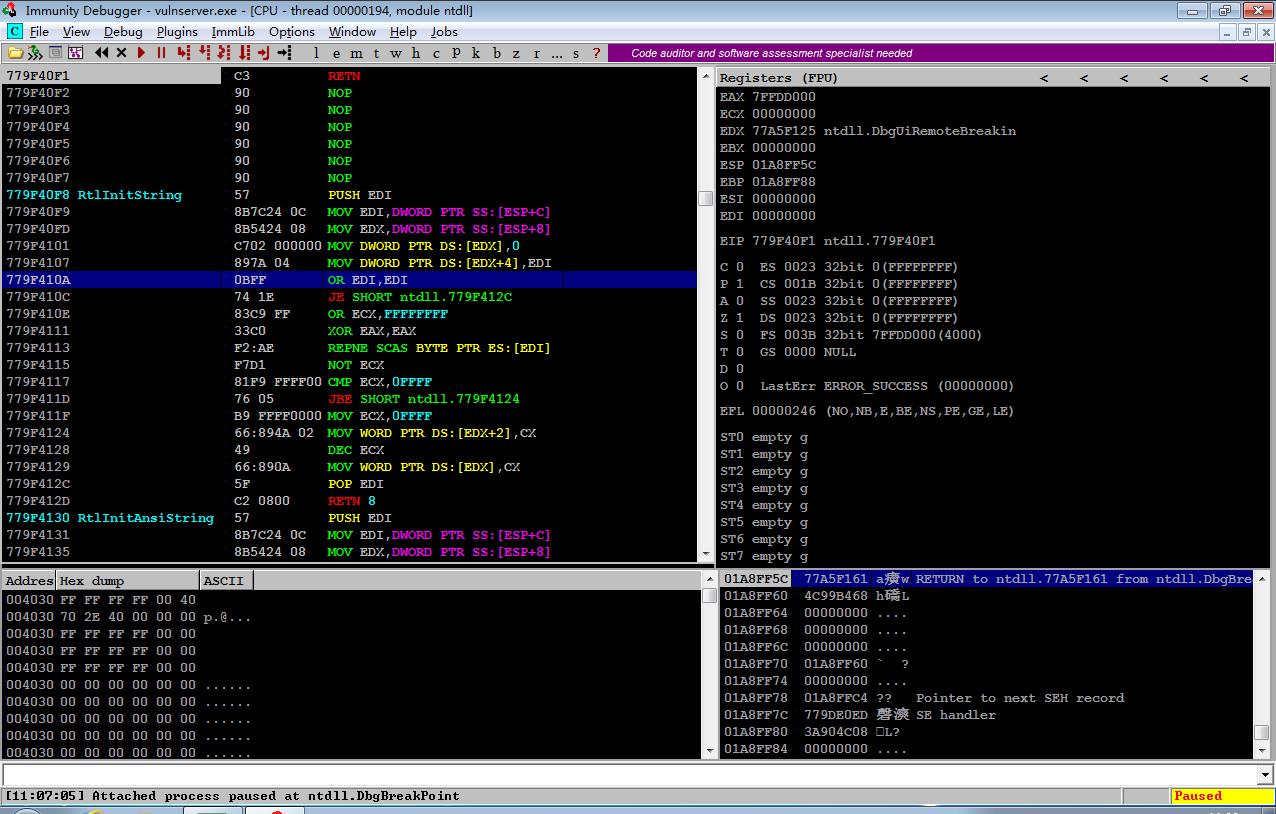This screenshot has height=814, width=1276.
Task: Click the Hex dump column header
Action: [x=127, y=581]
